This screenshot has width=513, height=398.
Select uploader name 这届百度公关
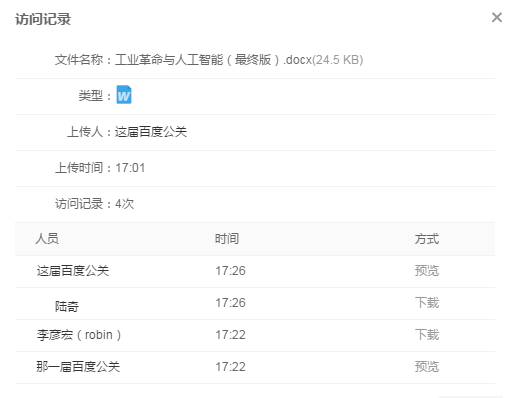(151, 132)
